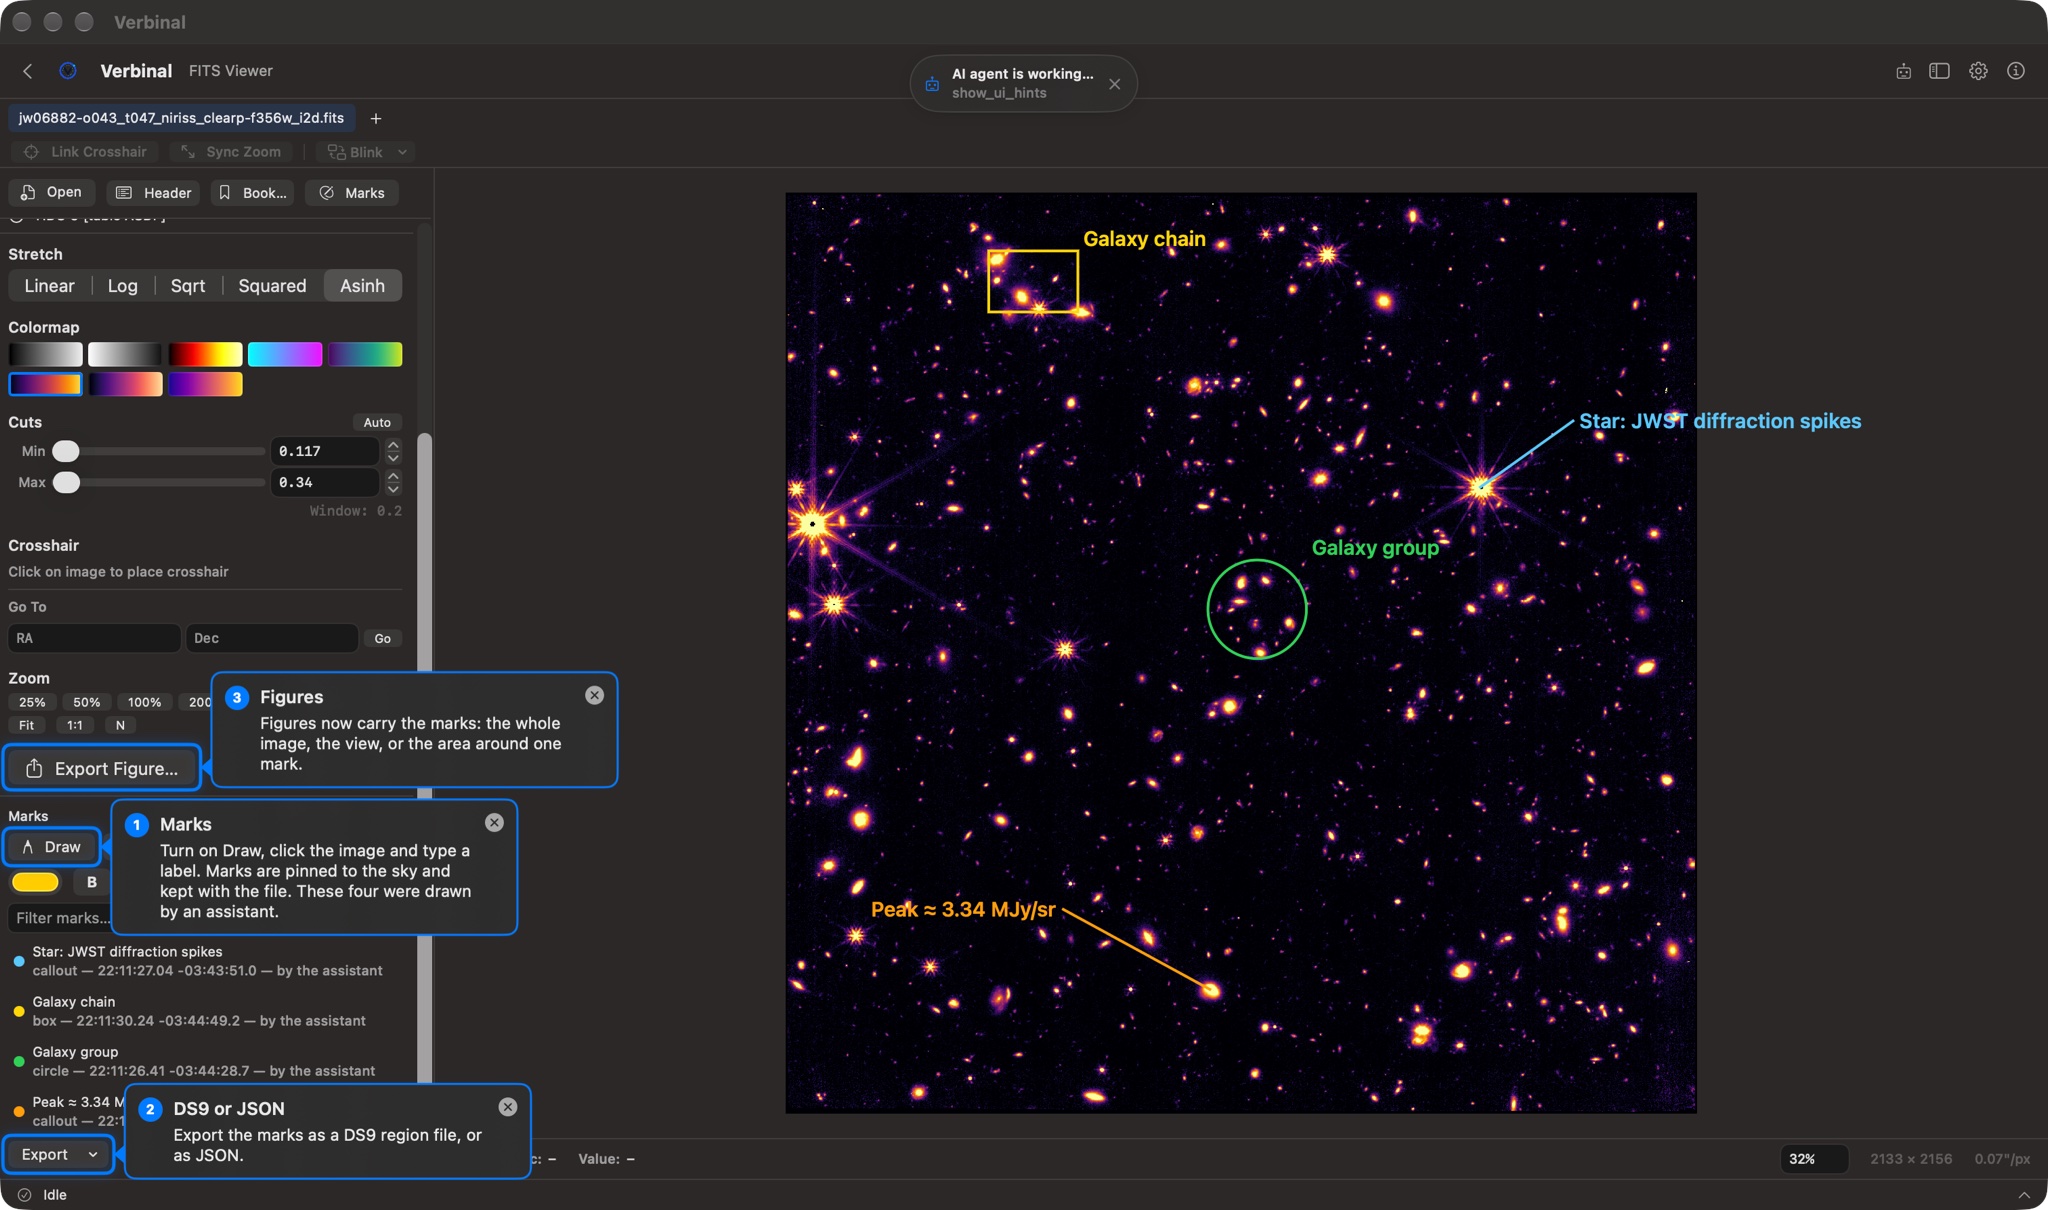The width and height of the screenshot is (2048, 1210).
Task: Toggle the bold B label option
Action: (x=92, y=882)
